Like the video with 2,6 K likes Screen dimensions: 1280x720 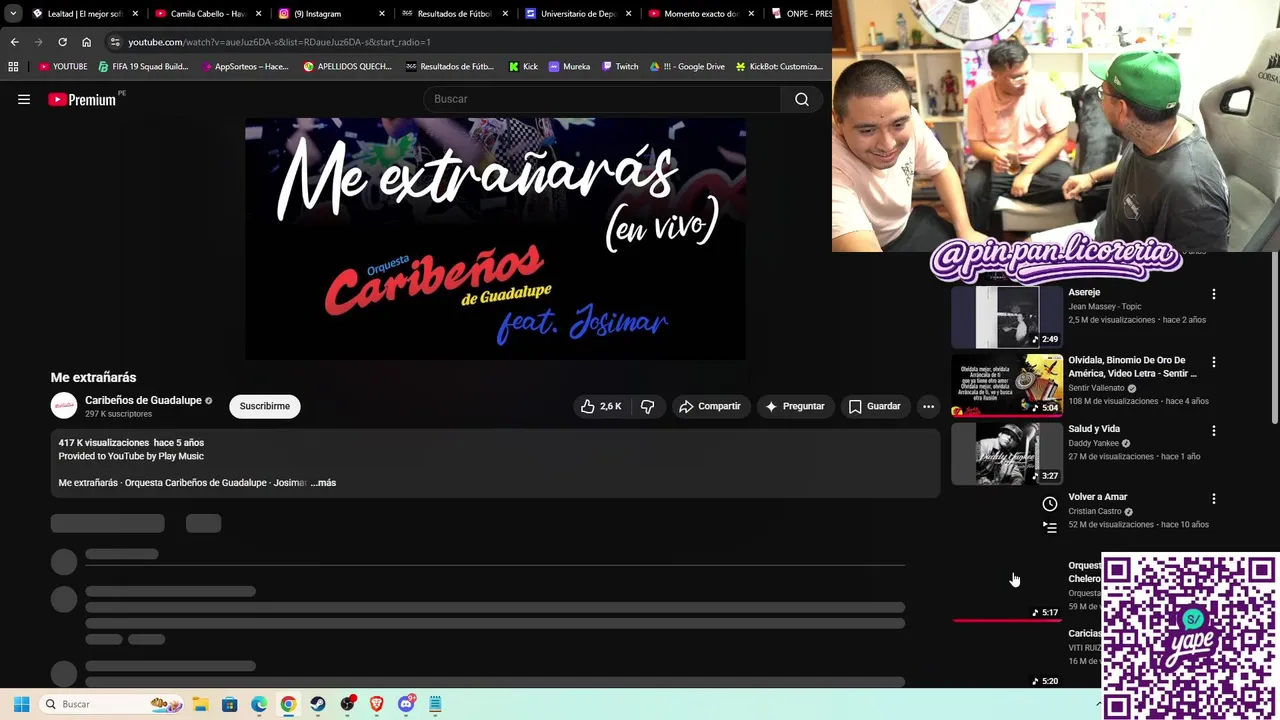(x=601, y=406)
